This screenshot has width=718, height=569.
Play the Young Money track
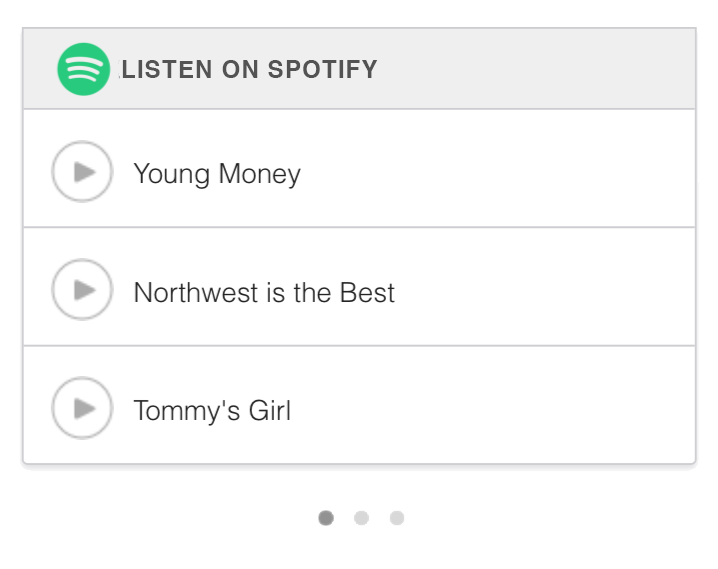click(82, 173)
